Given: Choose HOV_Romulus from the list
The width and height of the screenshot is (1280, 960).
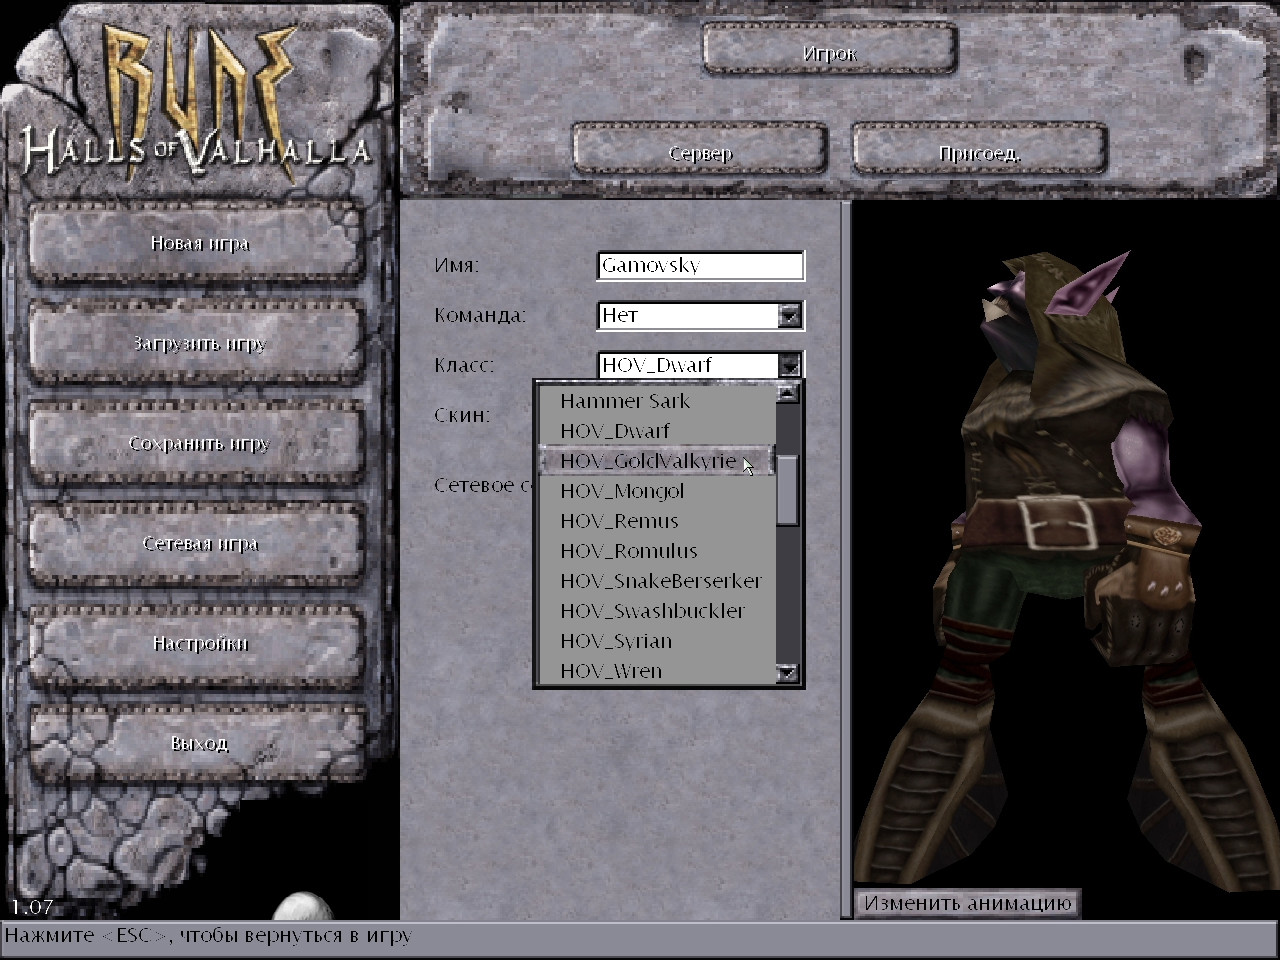Looking at the screenshot, I should [x=657, y=551].
